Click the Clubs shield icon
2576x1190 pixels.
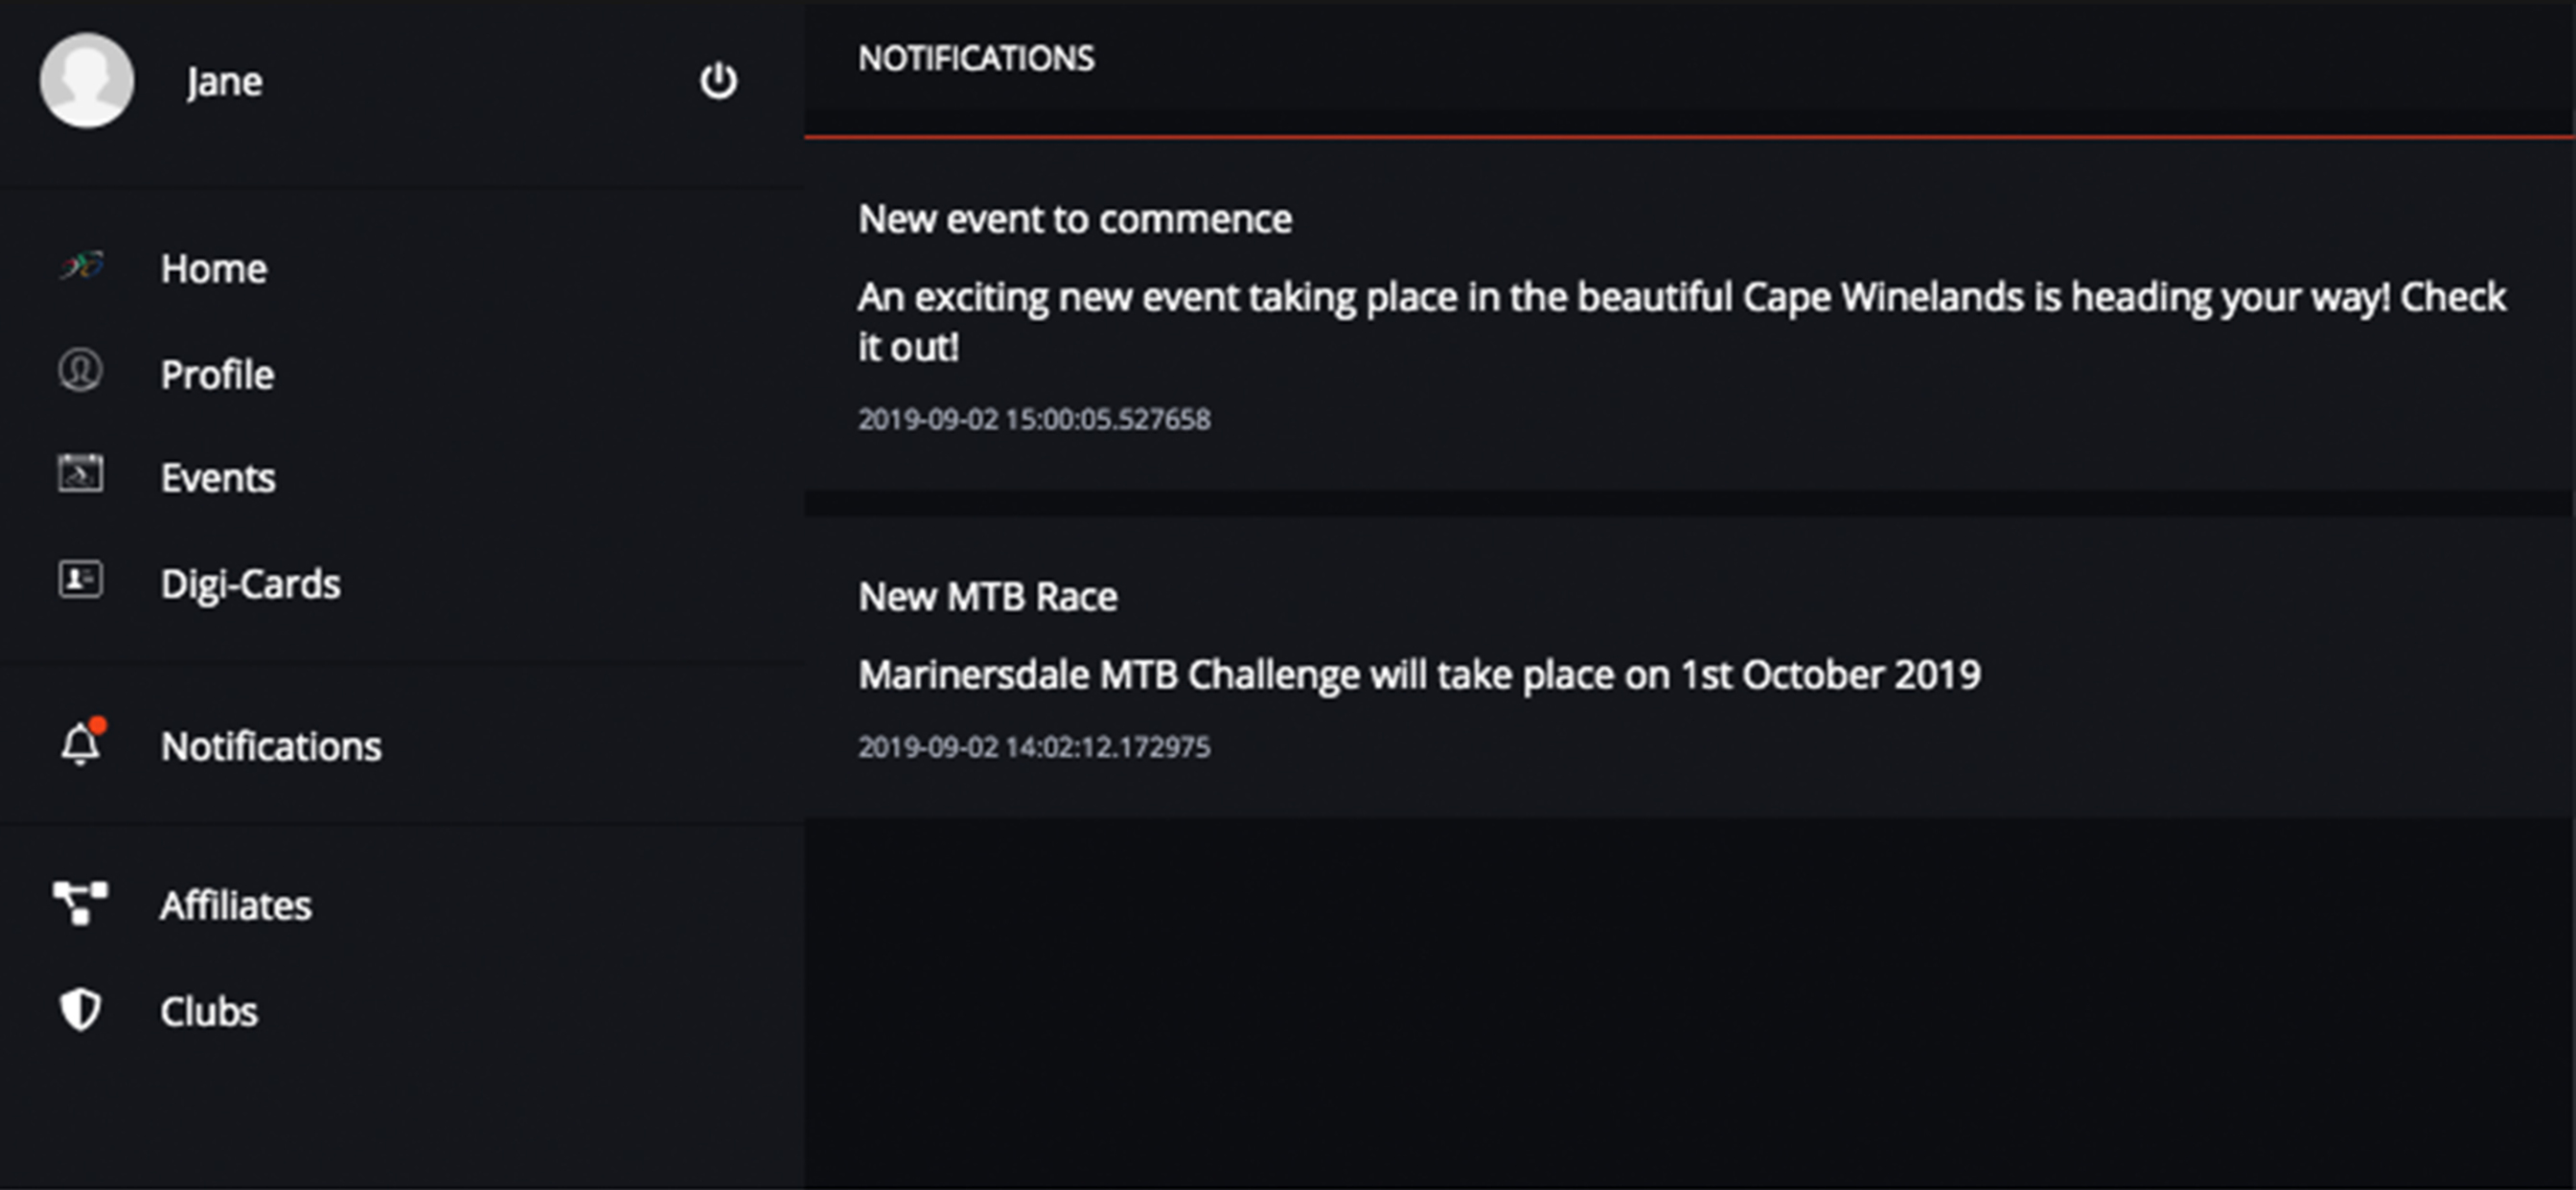[80, 1009]
